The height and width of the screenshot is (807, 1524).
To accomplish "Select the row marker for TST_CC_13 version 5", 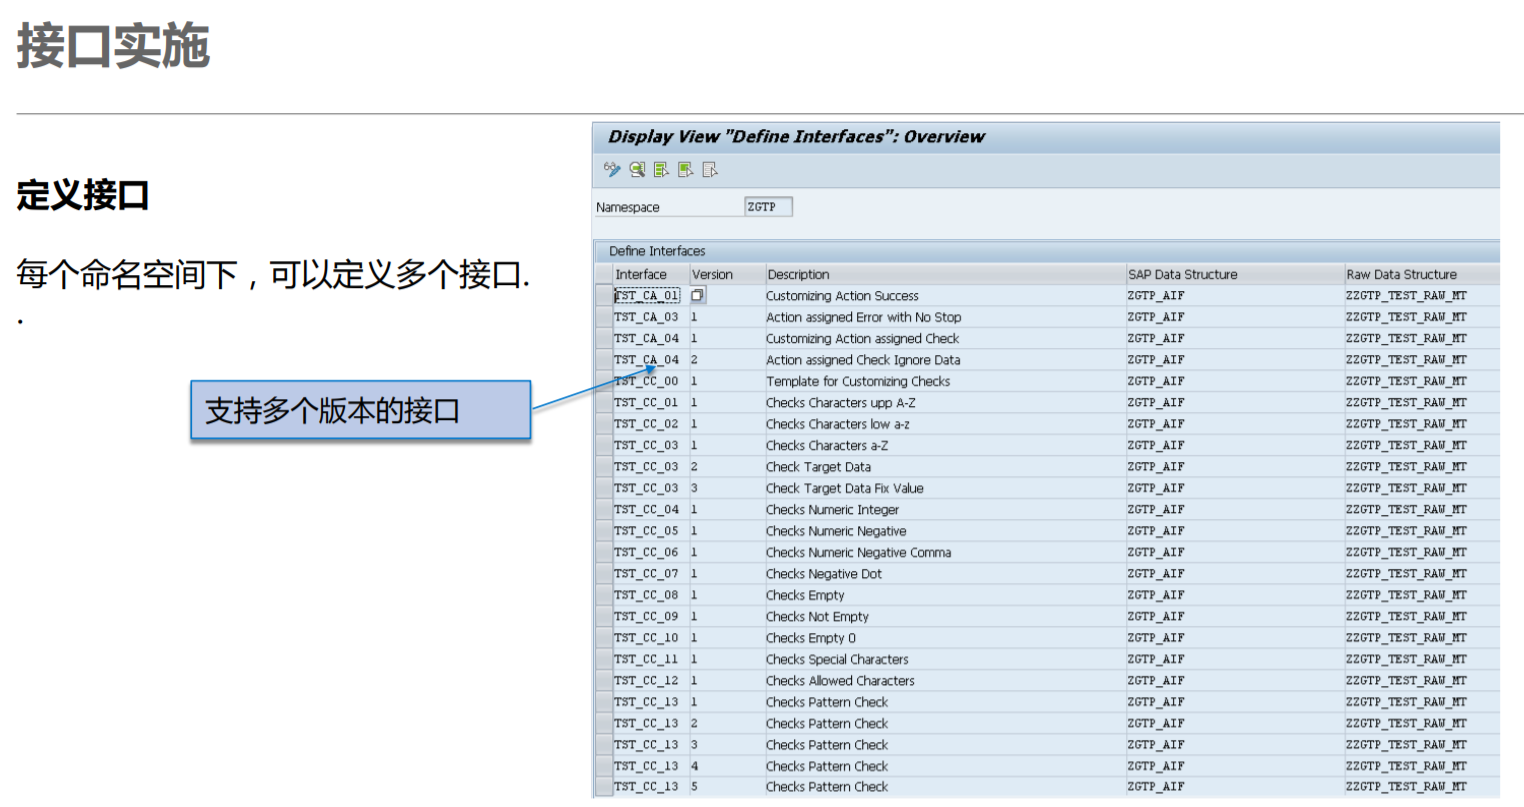I will 605,787.
